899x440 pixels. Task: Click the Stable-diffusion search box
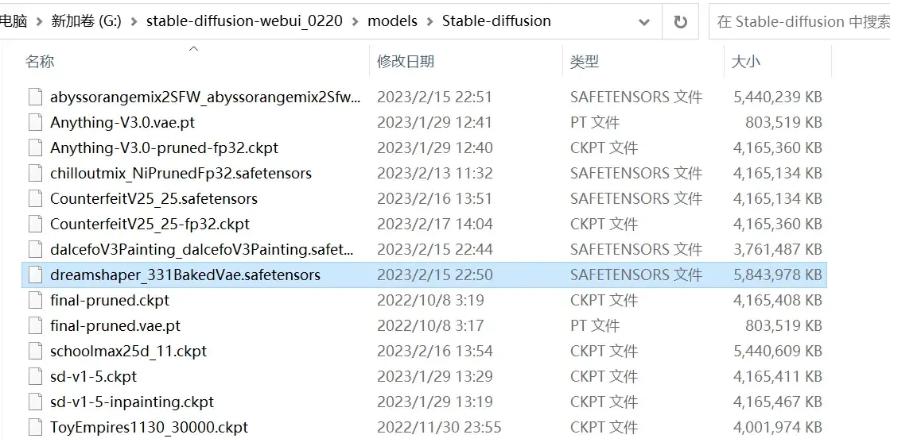[803, 22]
